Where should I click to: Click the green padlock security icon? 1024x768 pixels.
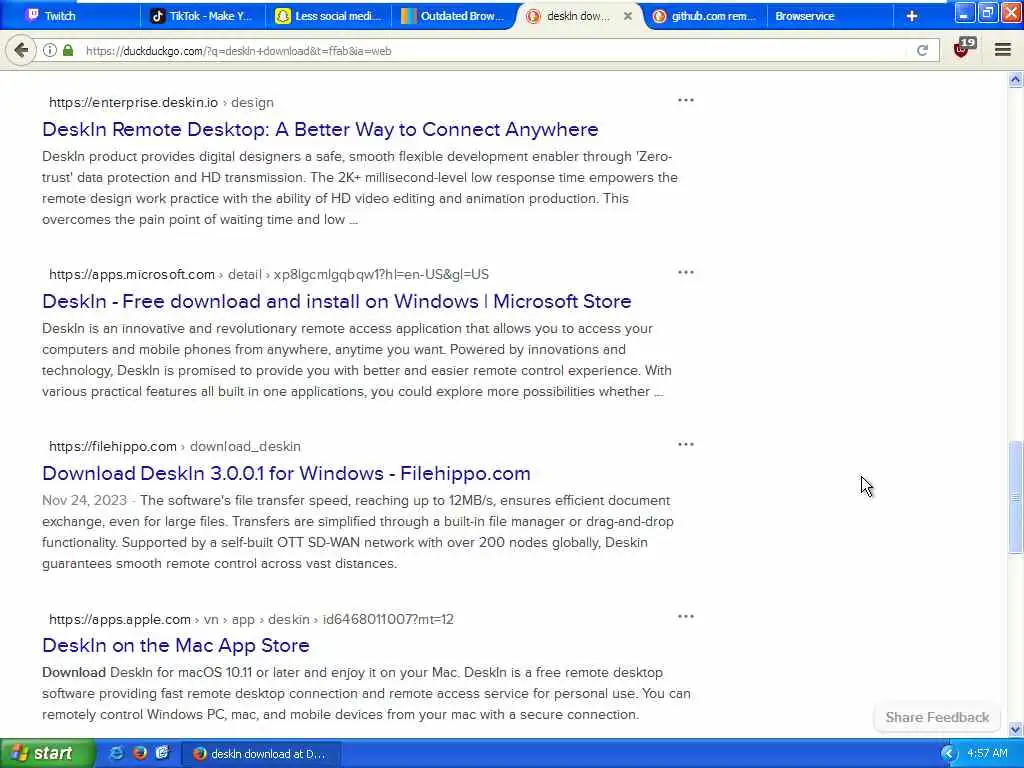(x=68, y=50)
